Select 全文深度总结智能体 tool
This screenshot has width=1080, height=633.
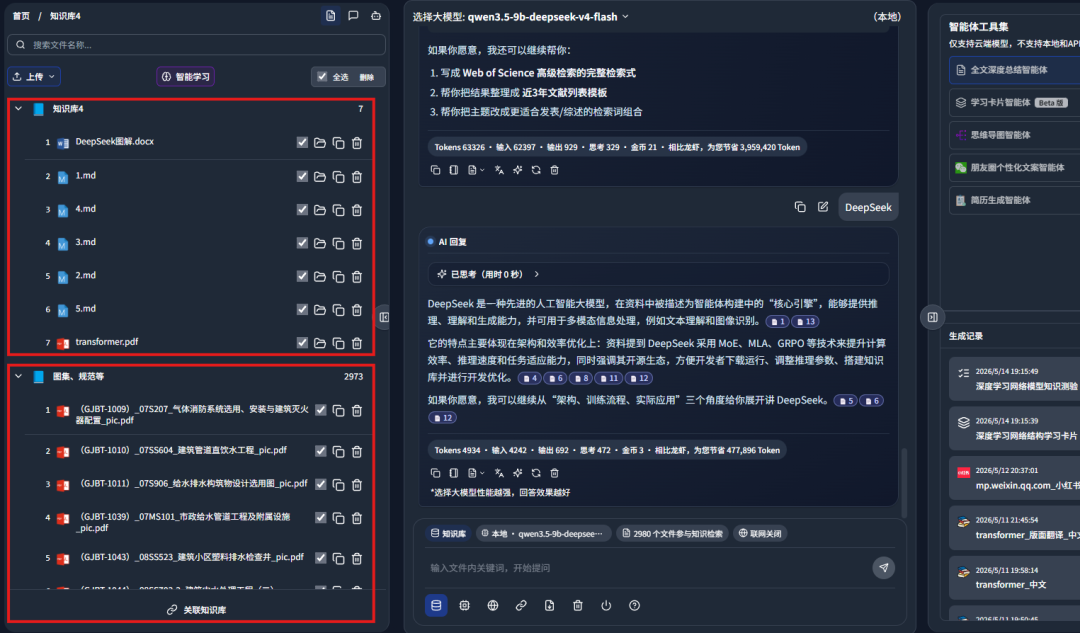(x=1015, y=70)
